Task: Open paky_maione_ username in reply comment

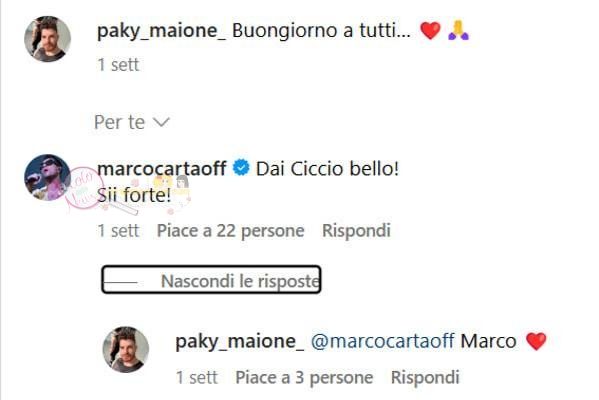Action: 240,341
